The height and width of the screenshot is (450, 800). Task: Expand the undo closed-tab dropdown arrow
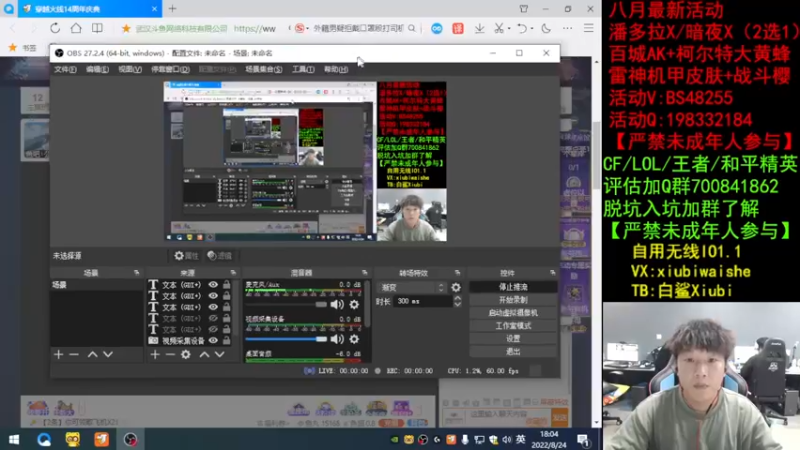tap(531, 29)
